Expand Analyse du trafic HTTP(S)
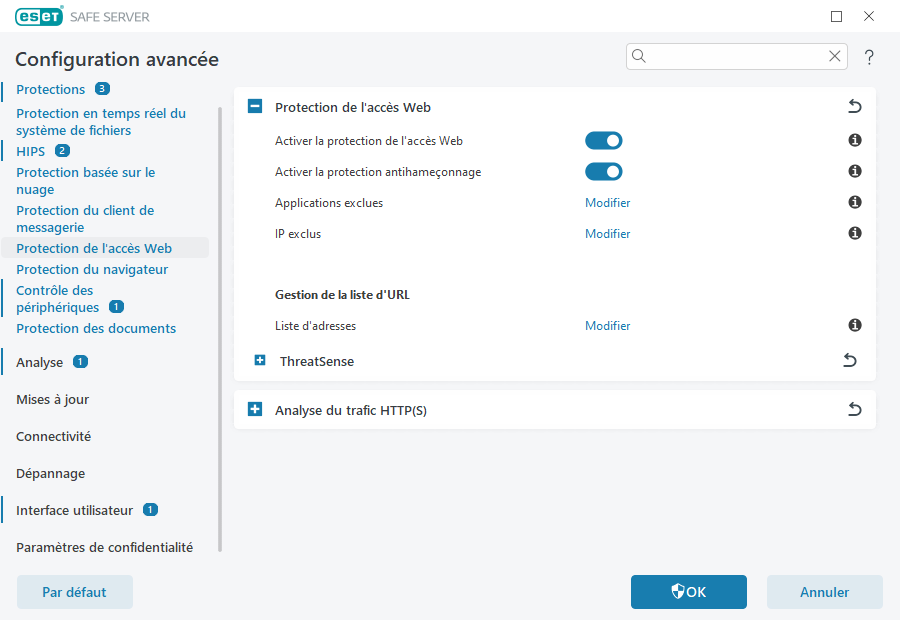The width and height of the screenshot is (900, 620). click(255, 409)
